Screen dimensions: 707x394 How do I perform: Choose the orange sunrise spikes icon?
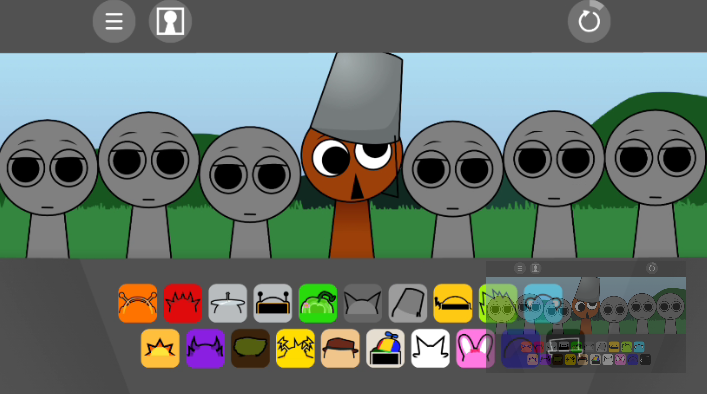coord(160,348)
